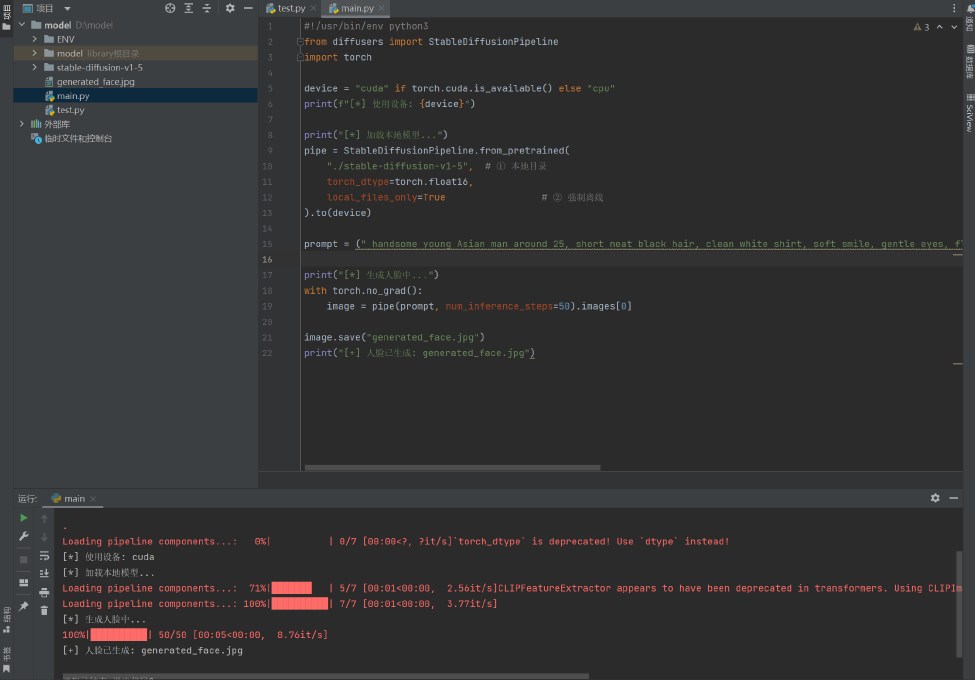This screenshot has width=975, height=680.
Task: Fold the import block at line 2
Action: point(300,42)
